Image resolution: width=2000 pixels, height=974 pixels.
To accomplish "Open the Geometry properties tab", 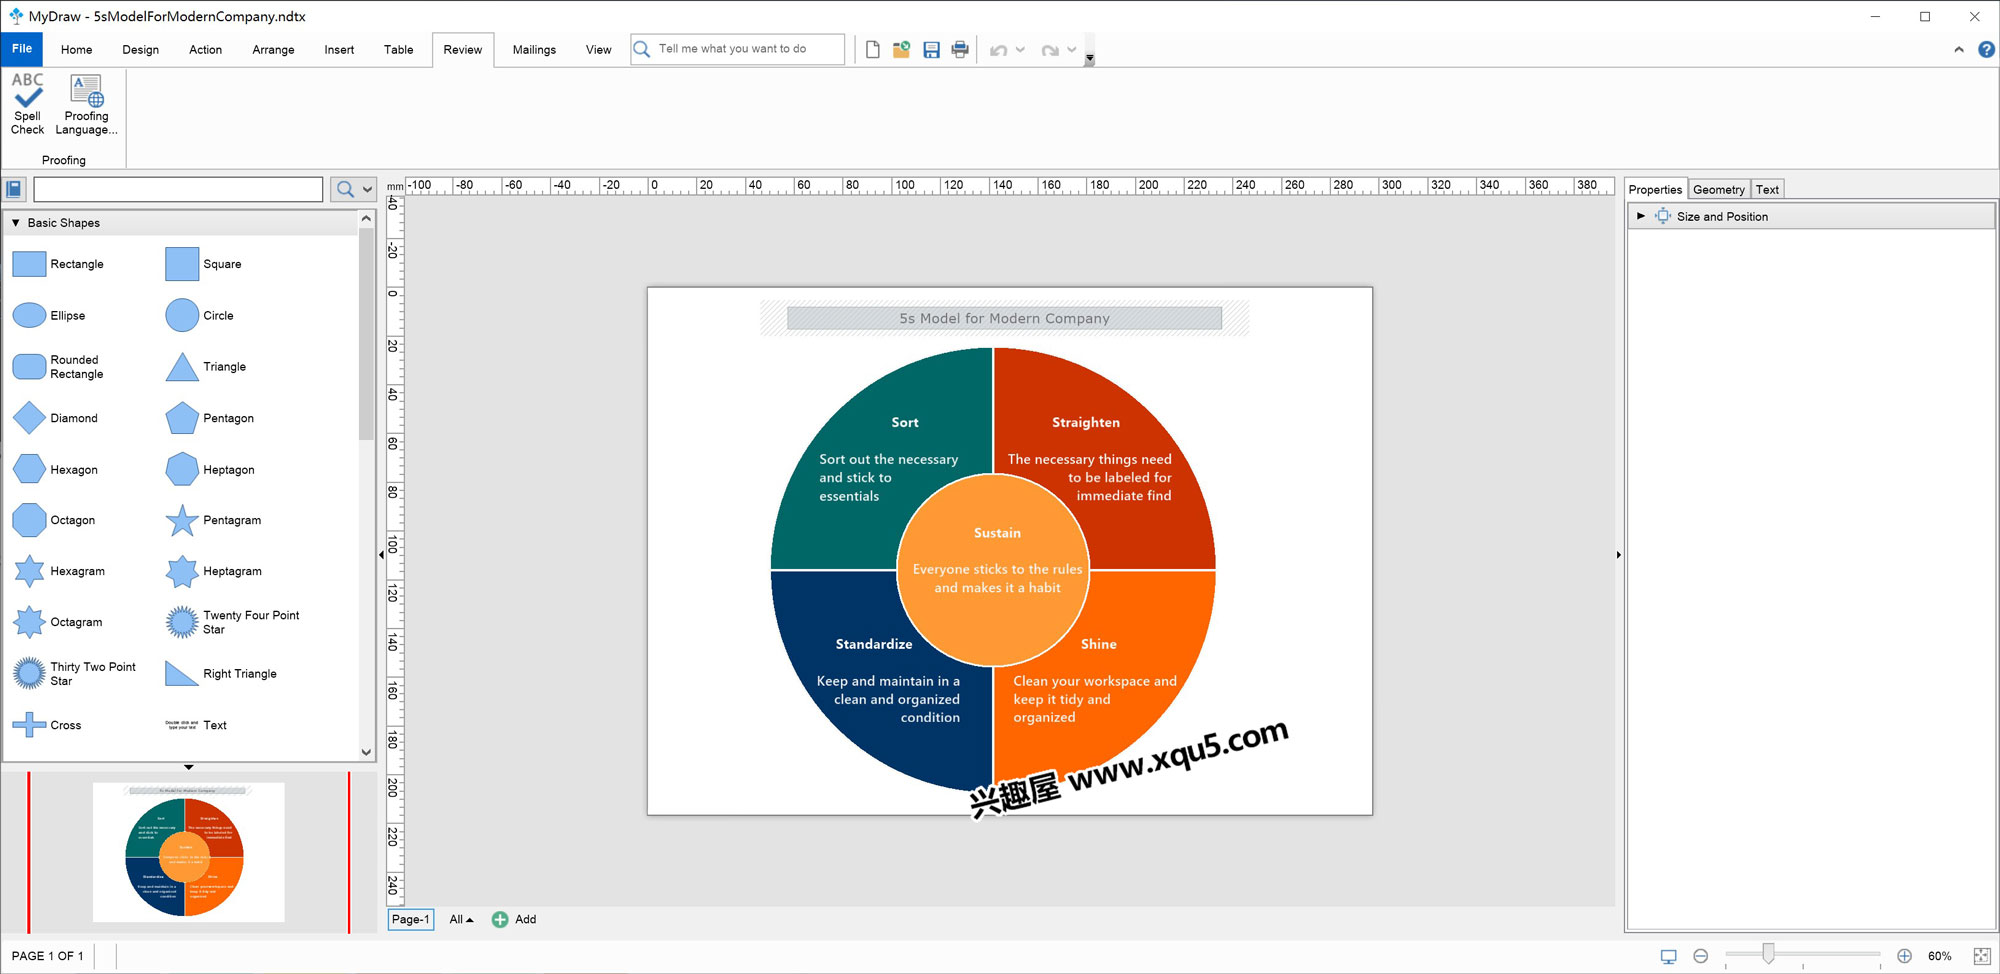I will pos(1718,189).
